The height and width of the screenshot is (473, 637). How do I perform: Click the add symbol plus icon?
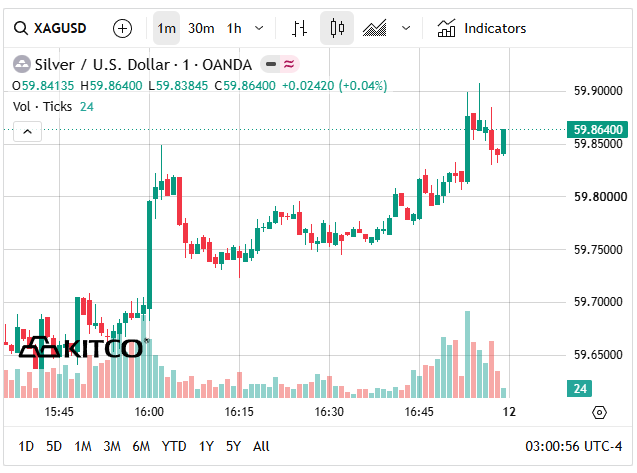pyautogui.click(x=122, y=28)
